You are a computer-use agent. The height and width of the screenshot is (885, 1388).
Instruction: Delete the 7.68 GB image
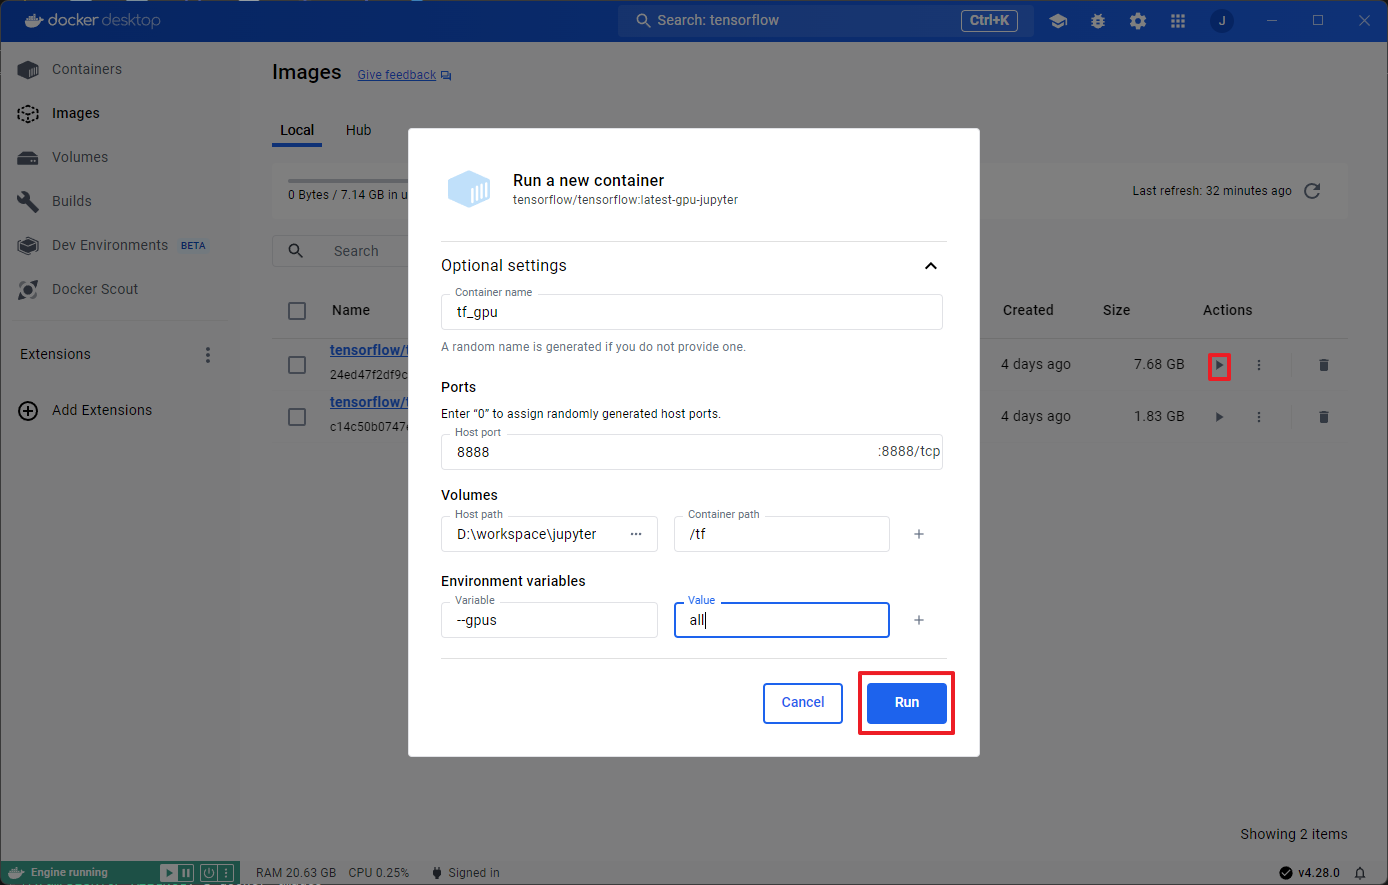[1324, 365]
